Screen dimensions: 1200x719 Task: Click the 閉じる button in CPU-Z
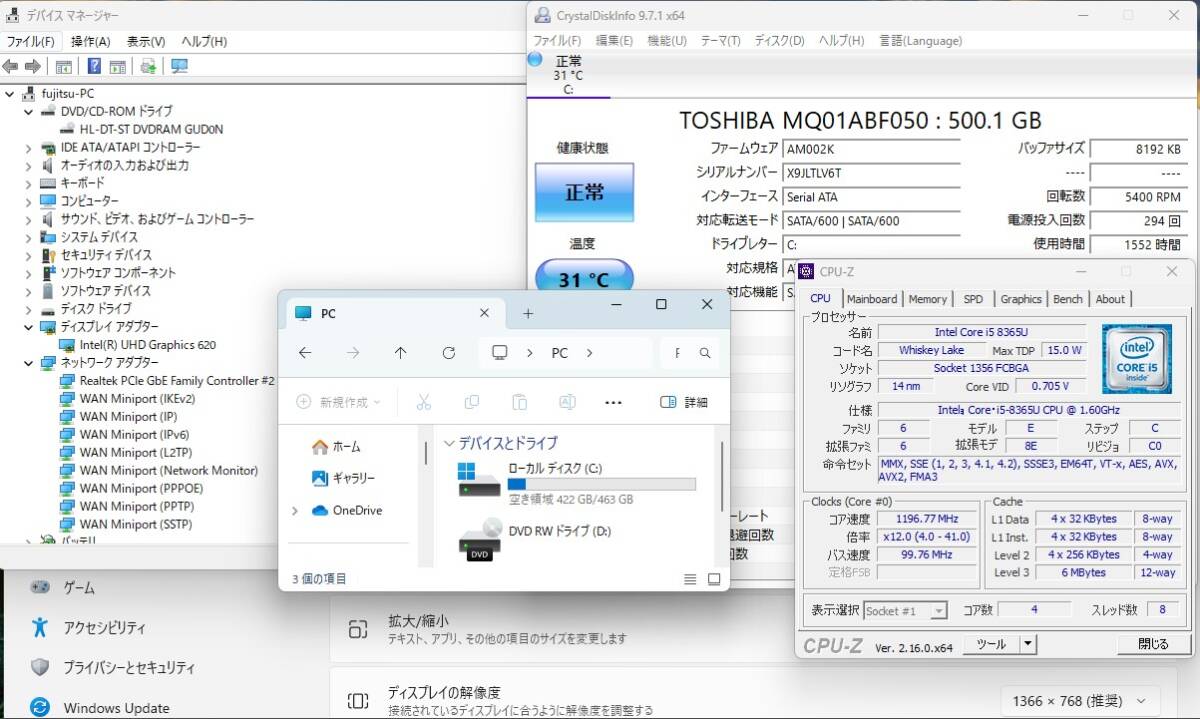click(1151, 645)
